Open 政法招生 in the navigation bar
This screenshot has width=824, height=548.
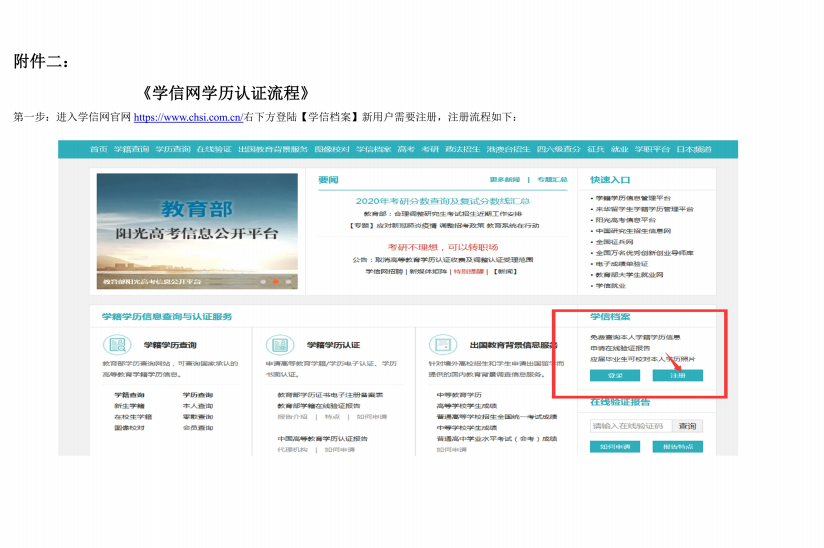pyautogui.click(x=463, y=149)
